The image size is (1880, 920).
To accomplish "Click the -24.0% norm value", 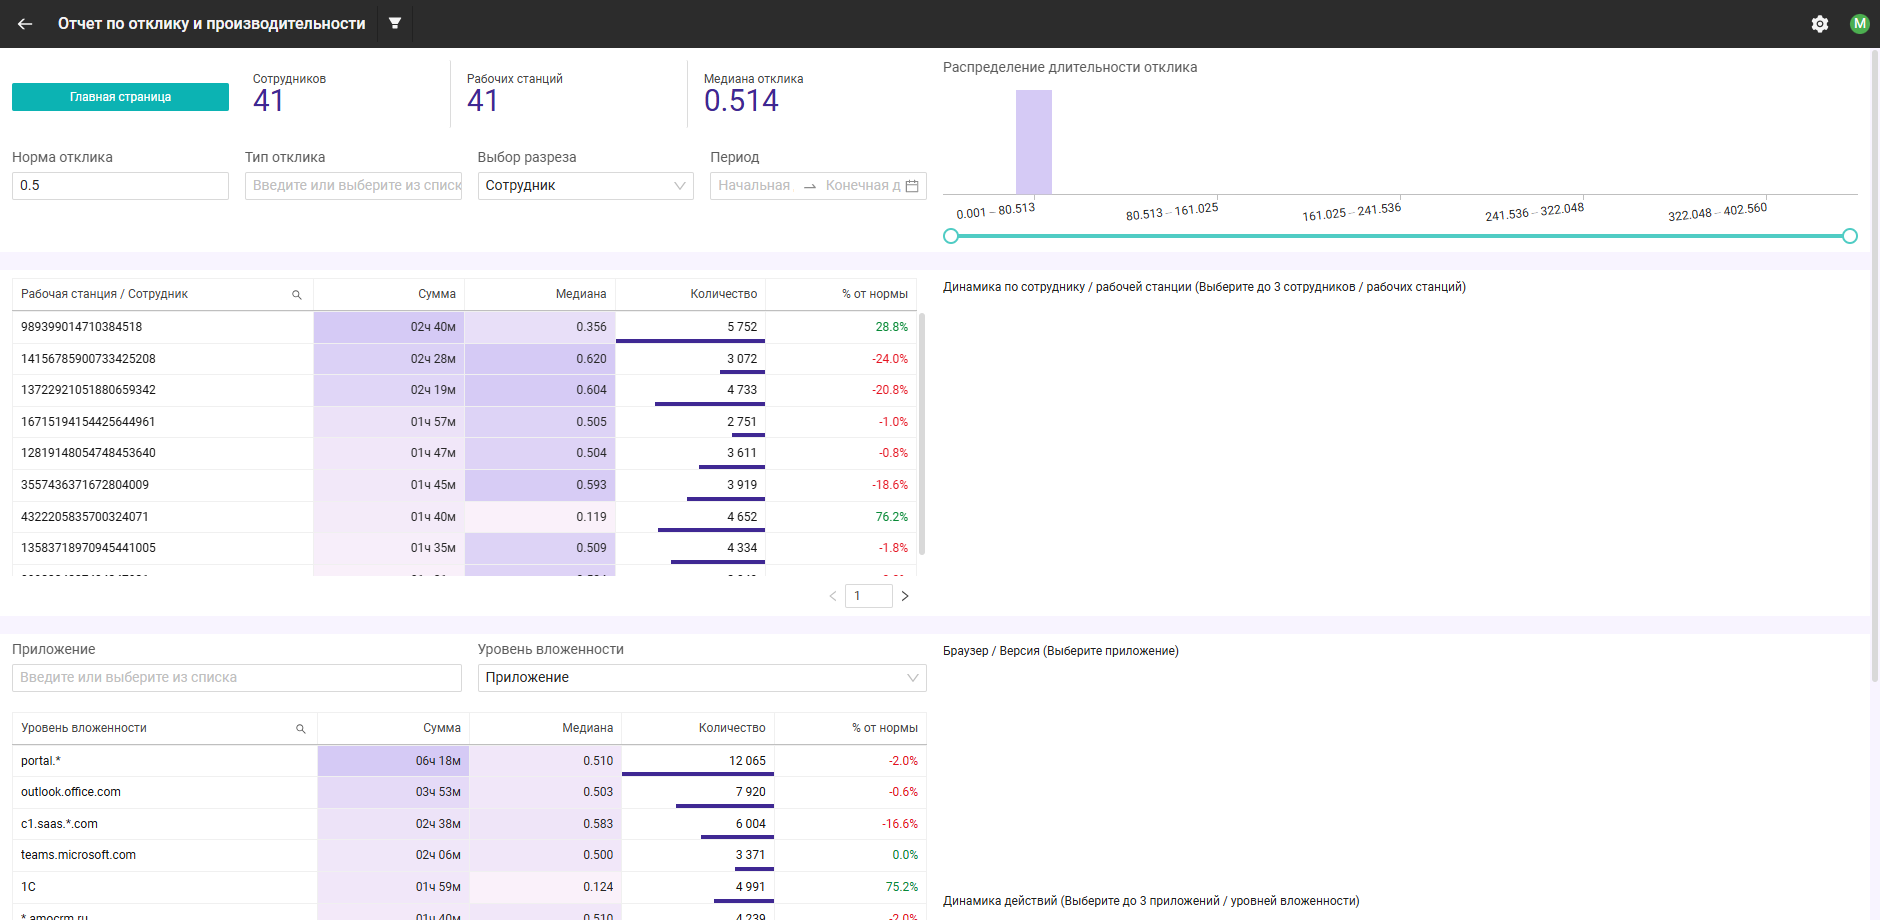I will (x=890, y=359).
